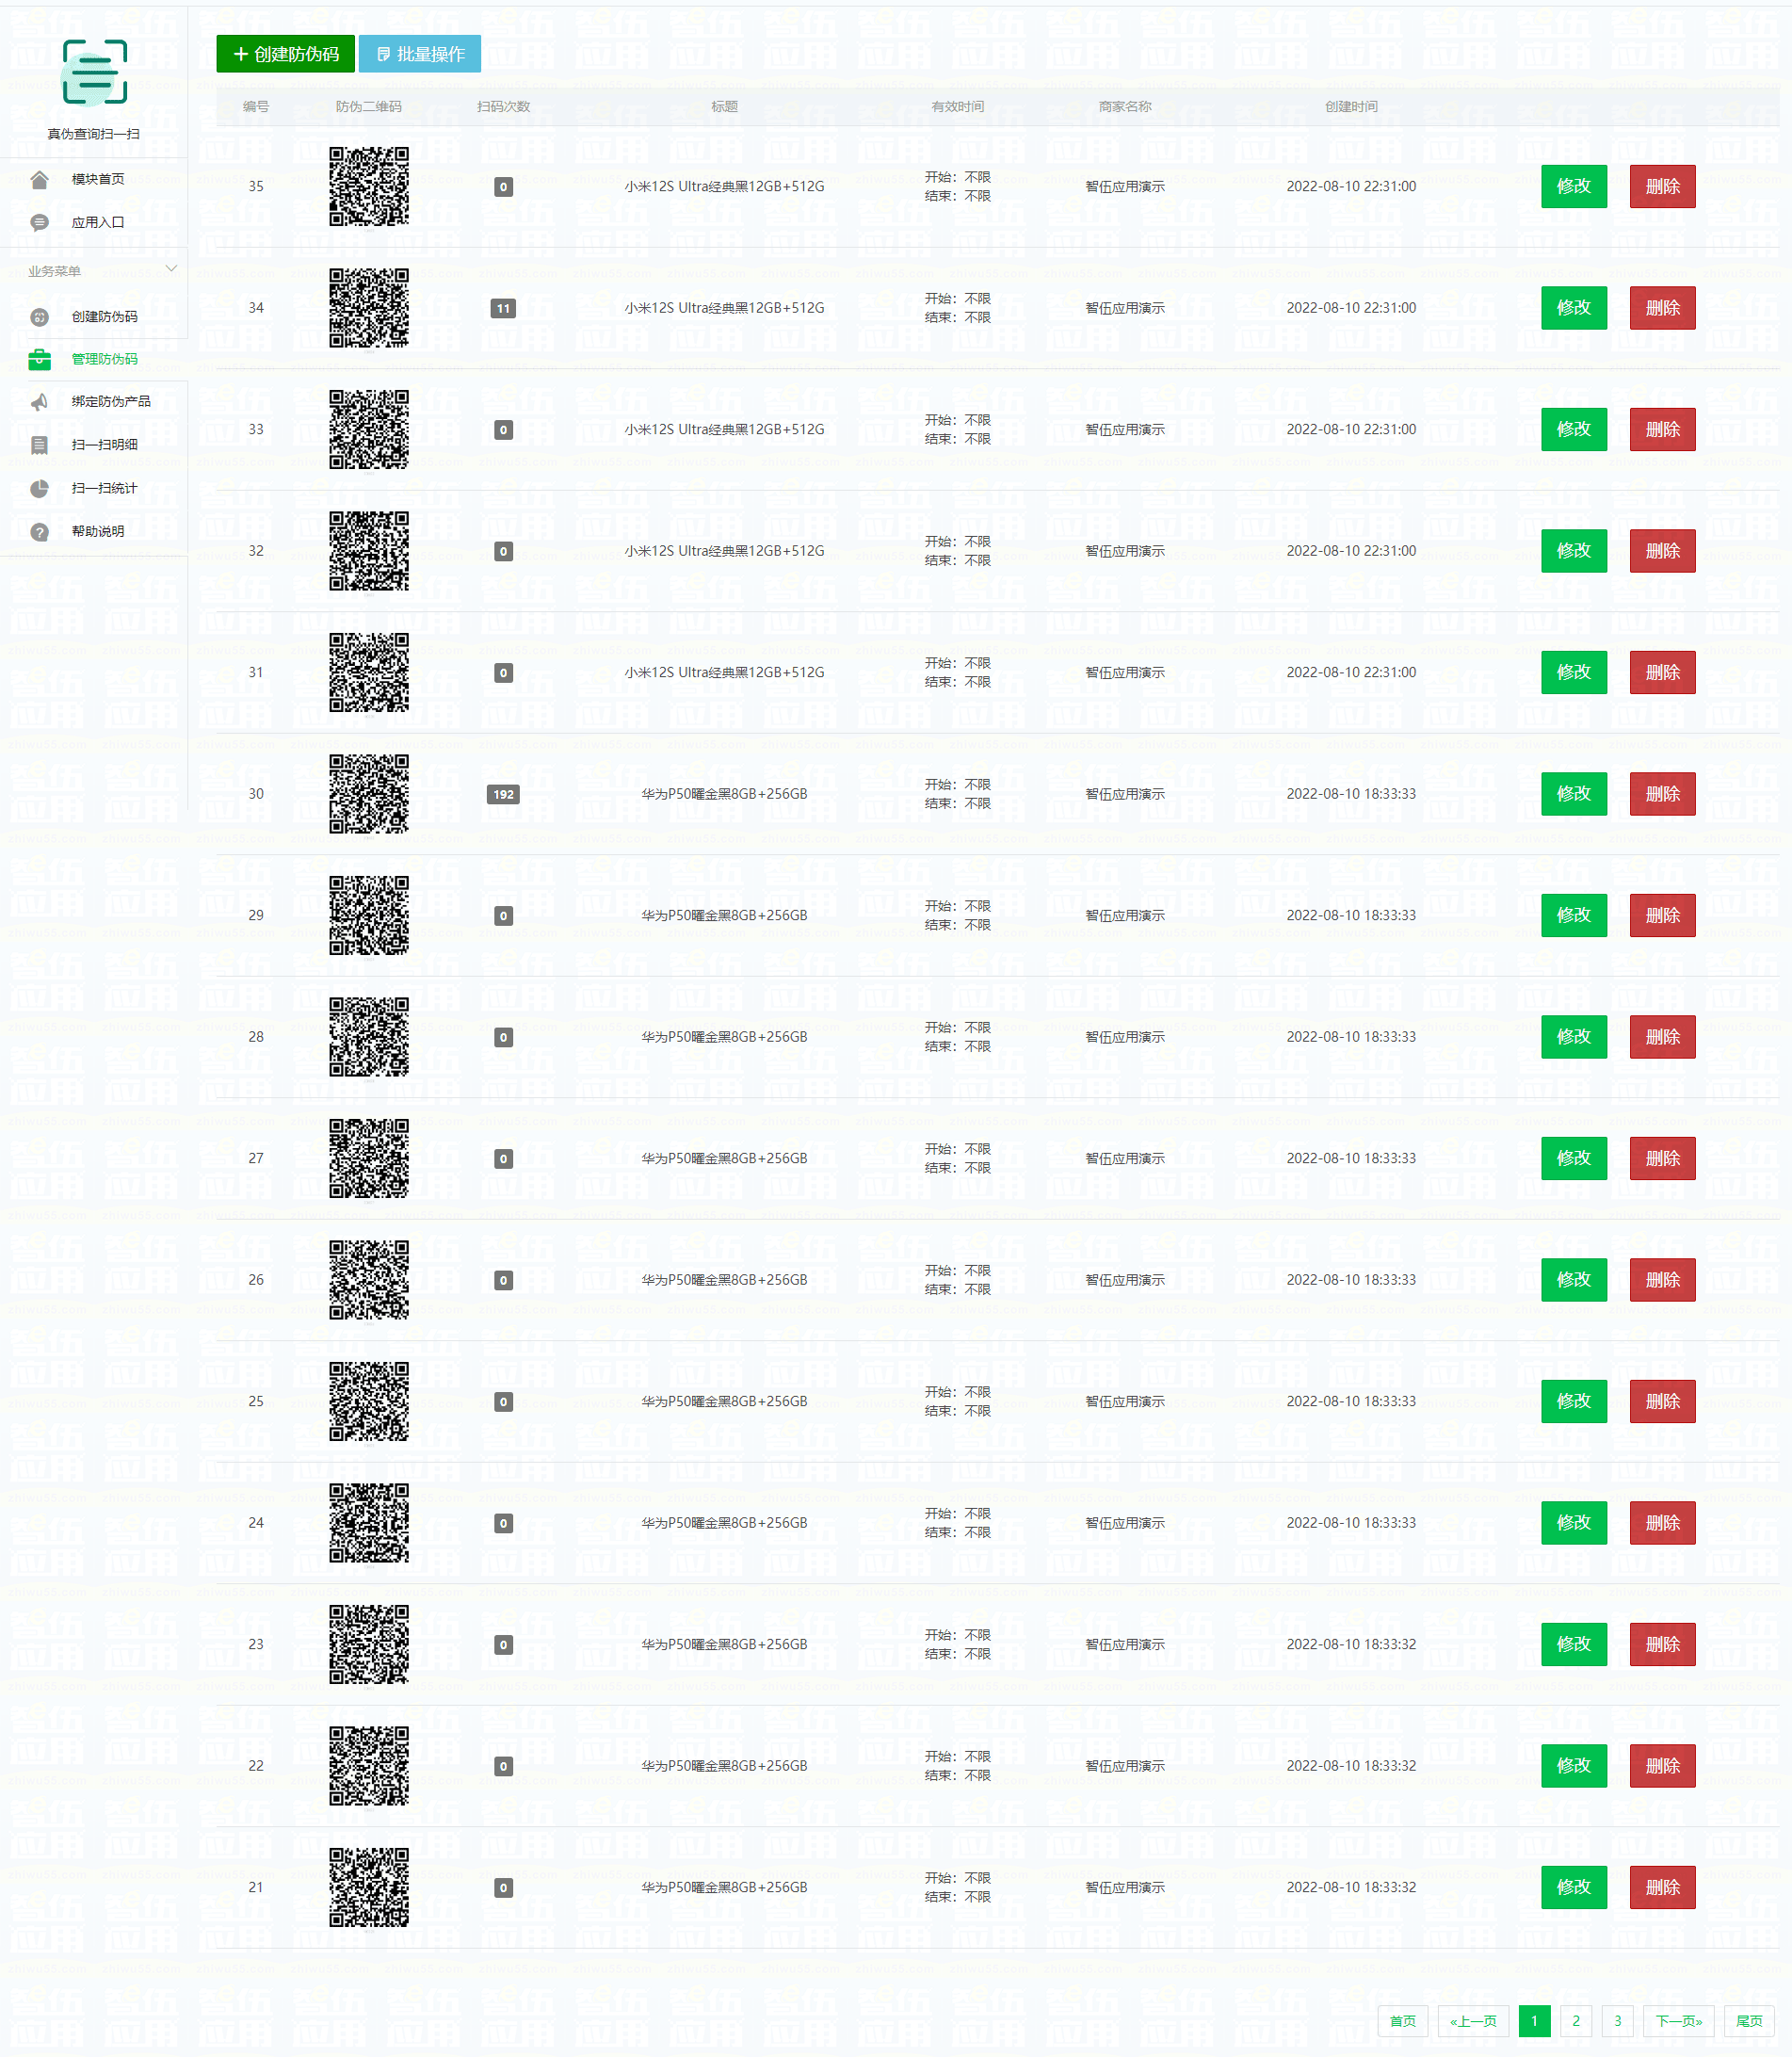The width and height of the screenshot is (1792, 2057).
Task: Click 修改 for row 27
Action: tap(1573, 1158)
